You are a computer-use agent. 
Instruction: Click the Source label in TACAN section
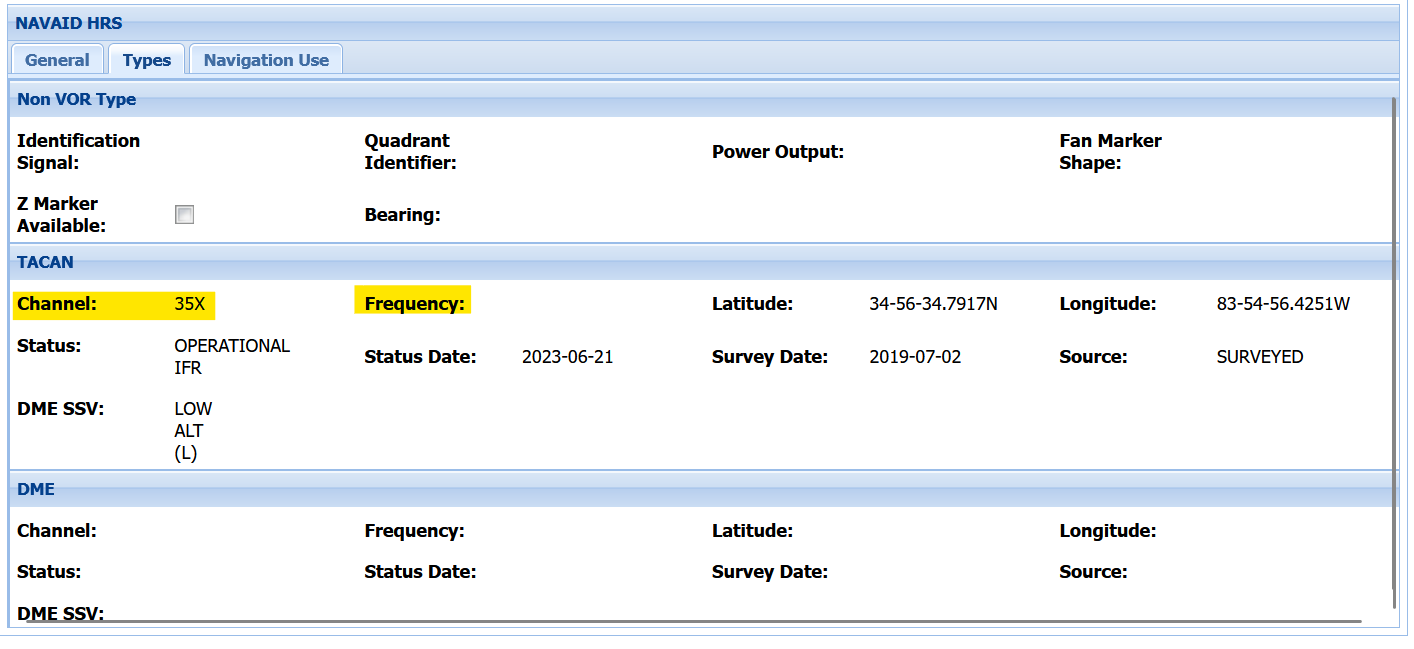click(1093, 357)
